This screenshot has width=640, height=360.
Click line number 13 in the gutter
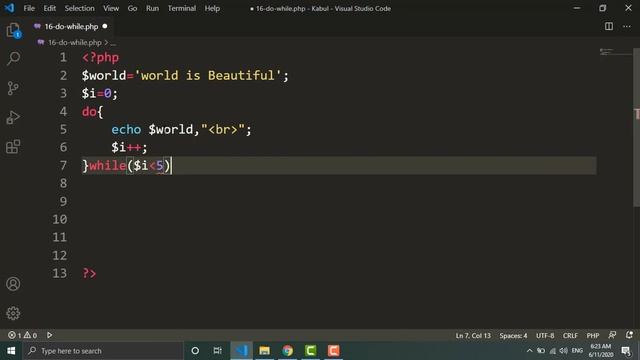click(60, 273)
